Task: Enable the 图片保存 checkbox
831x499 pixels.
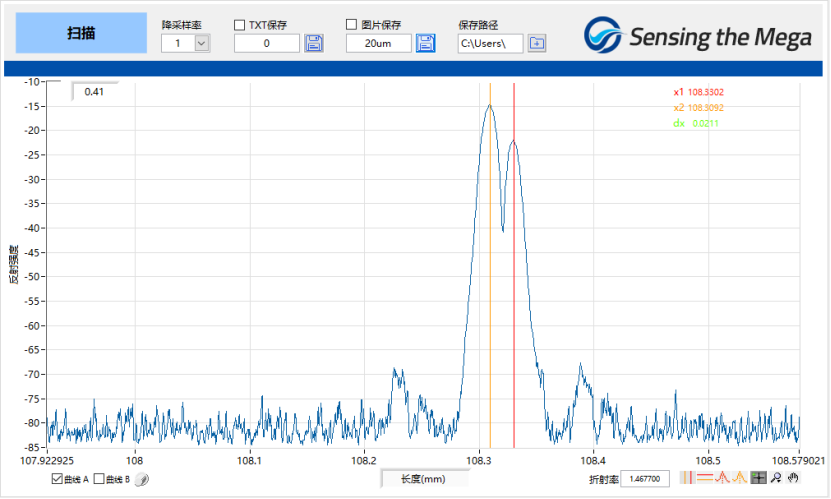Action: [x=352, y=24]
